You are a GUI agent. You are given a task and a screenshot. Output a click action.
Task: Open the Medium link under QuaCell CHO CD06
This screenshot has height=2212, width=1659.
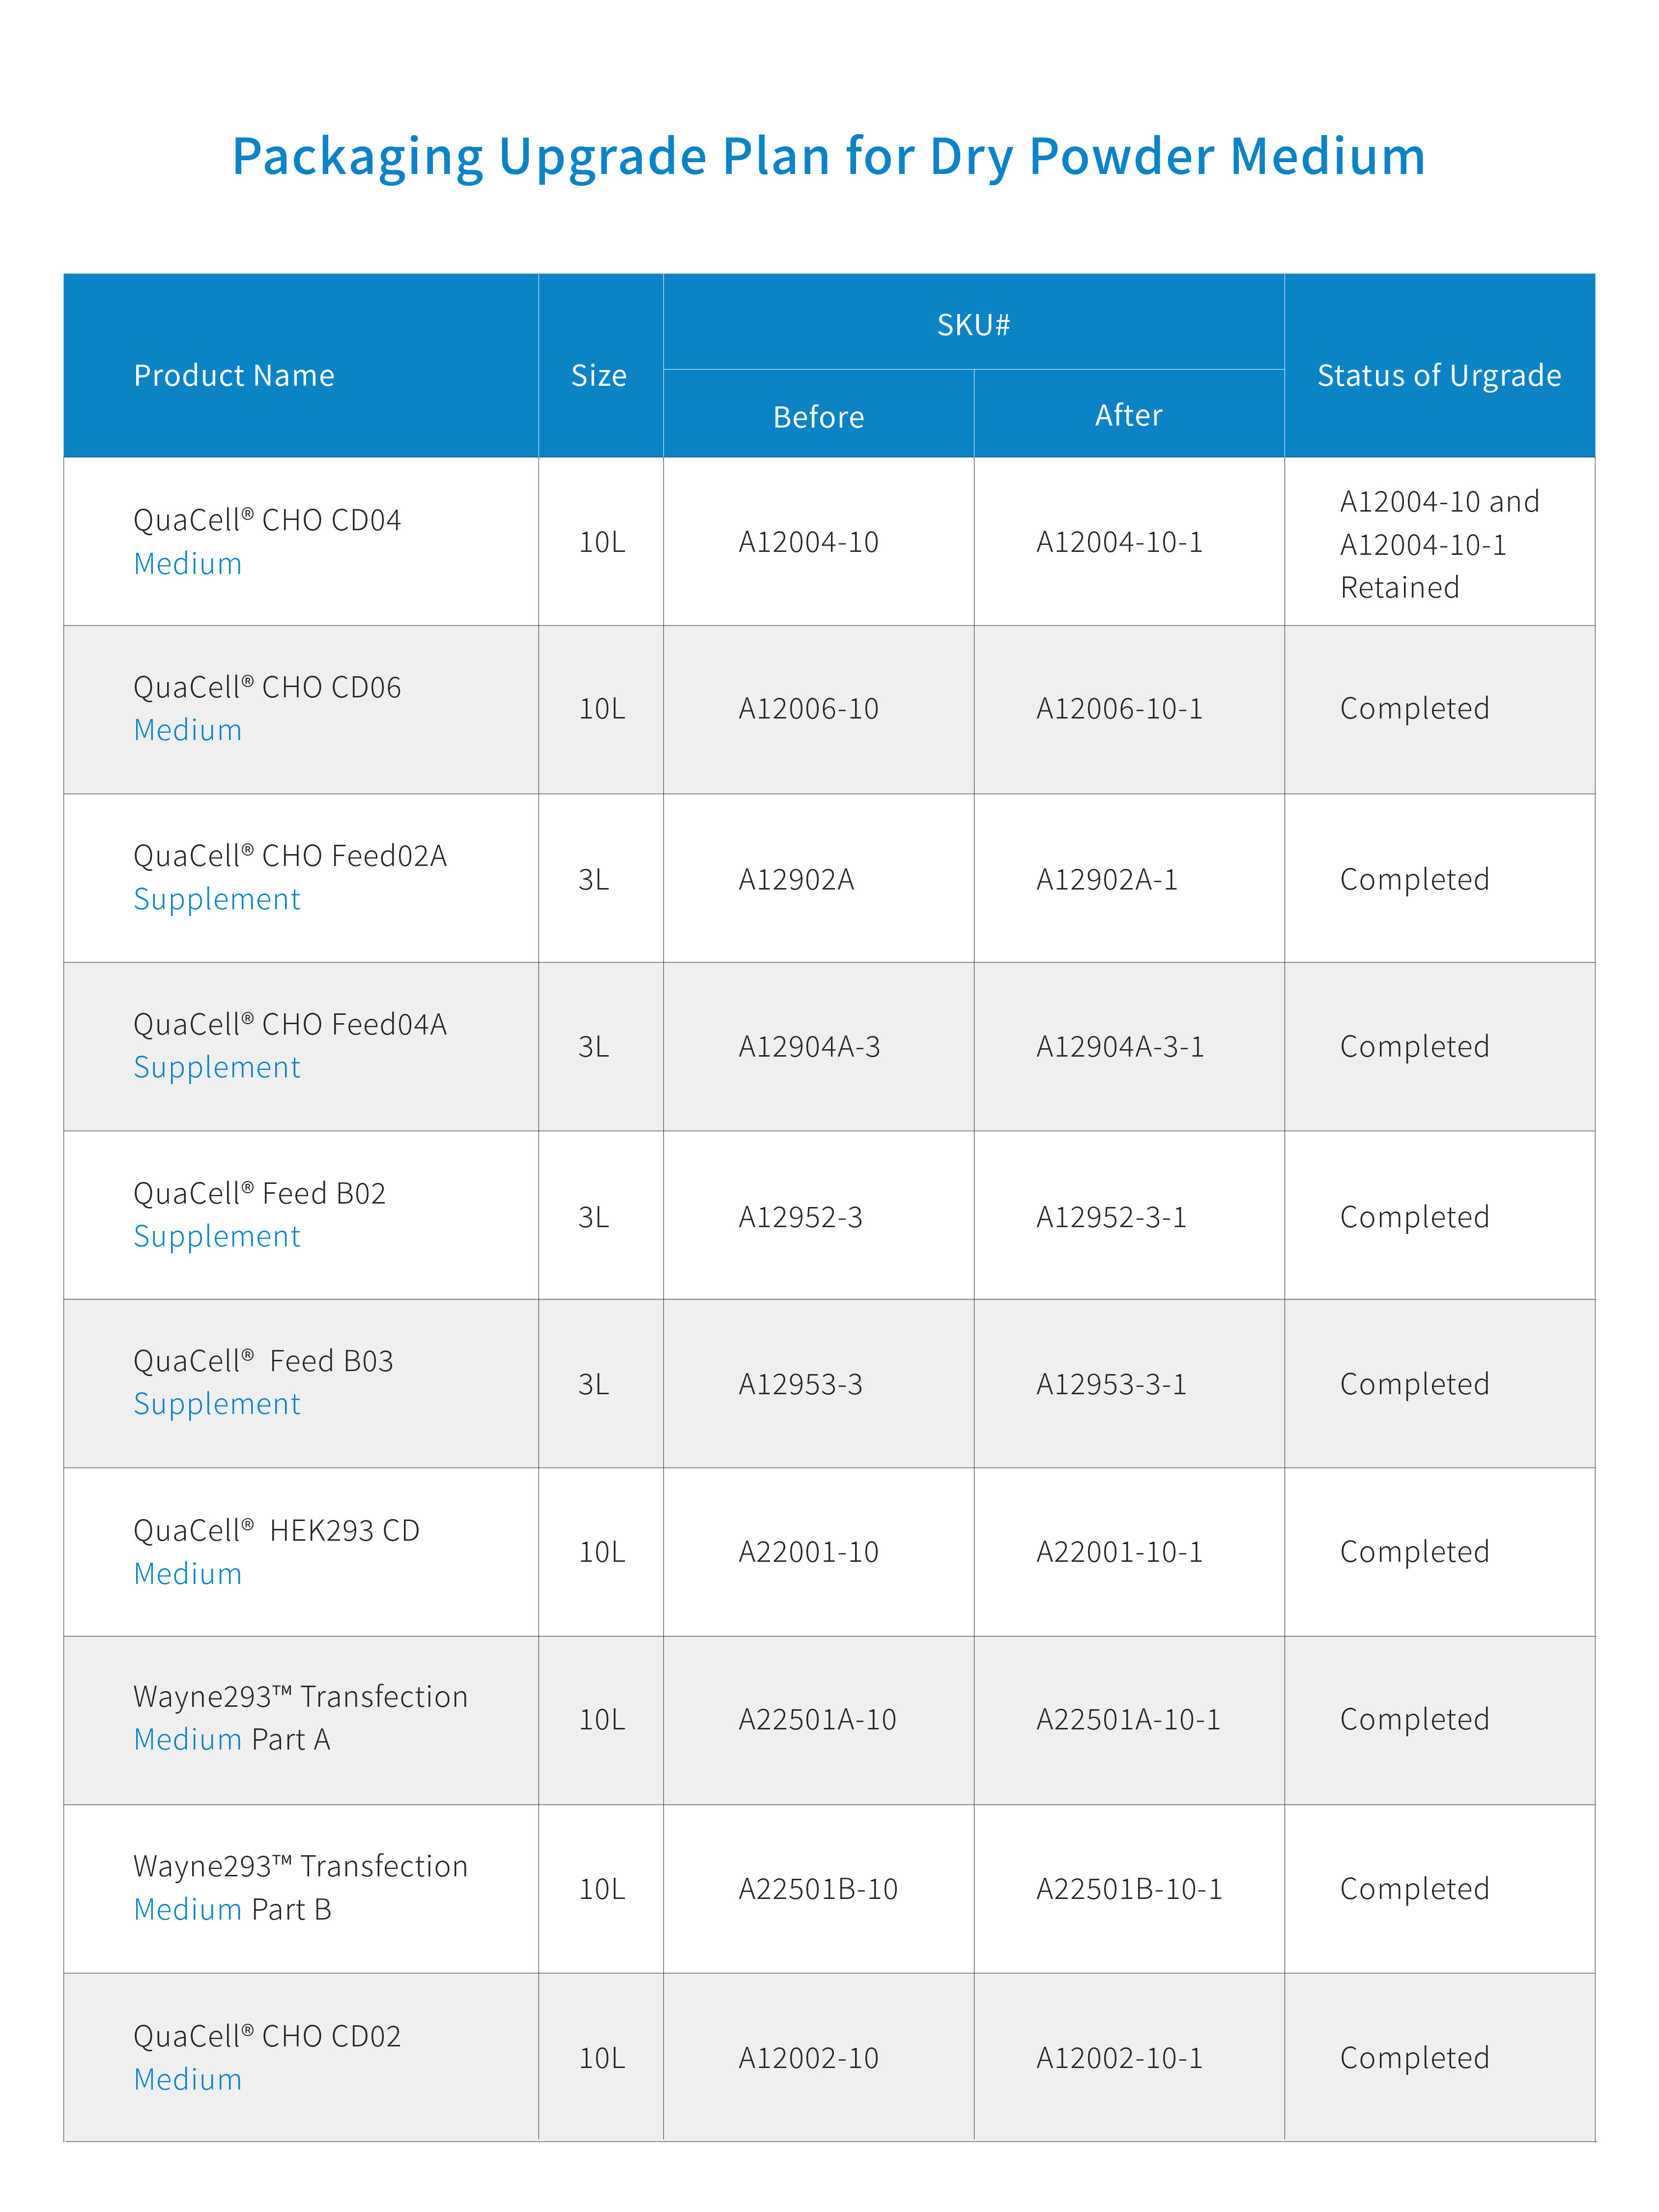click(188, 731)
